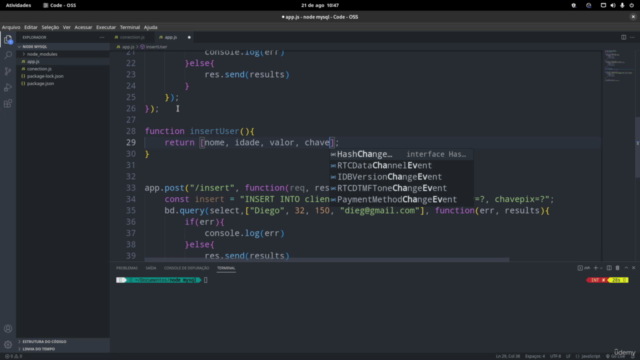Open the Extensions view icon
The width and height of the screenshot is (640, 360).
coord(8,103)
